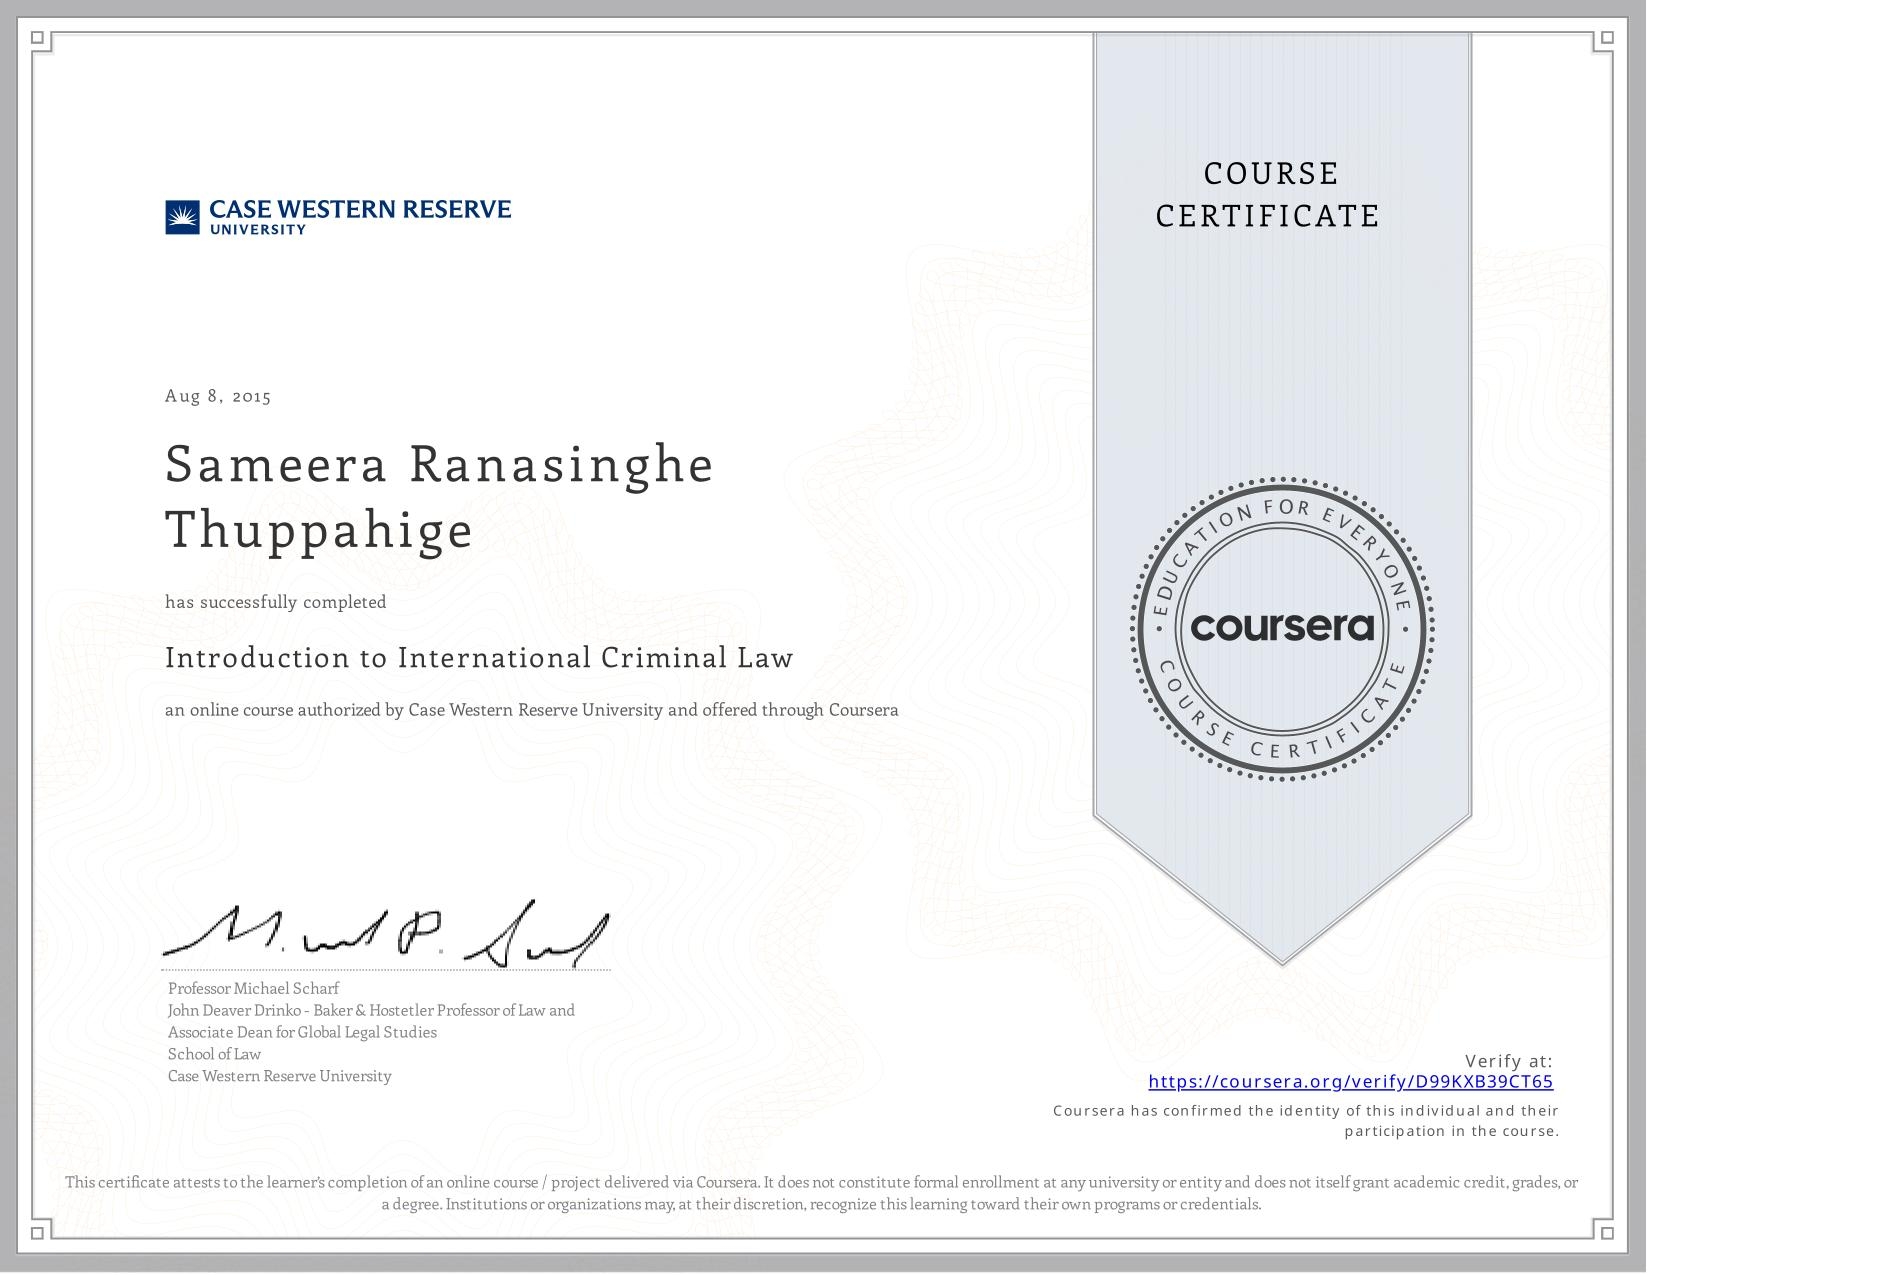Click the 'COURSE CERTIFICATE' ribbon heading
This screenshot has width=1904, height=1275.
1268,194
